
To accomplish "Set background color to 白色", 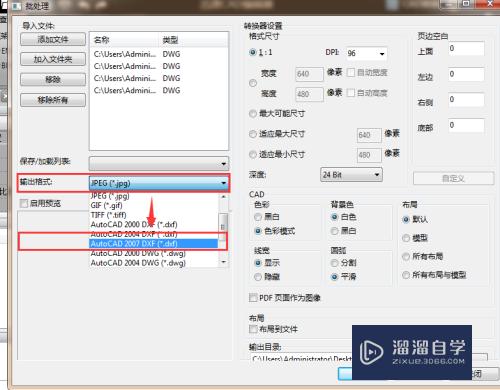I will (x=335, y=217).
